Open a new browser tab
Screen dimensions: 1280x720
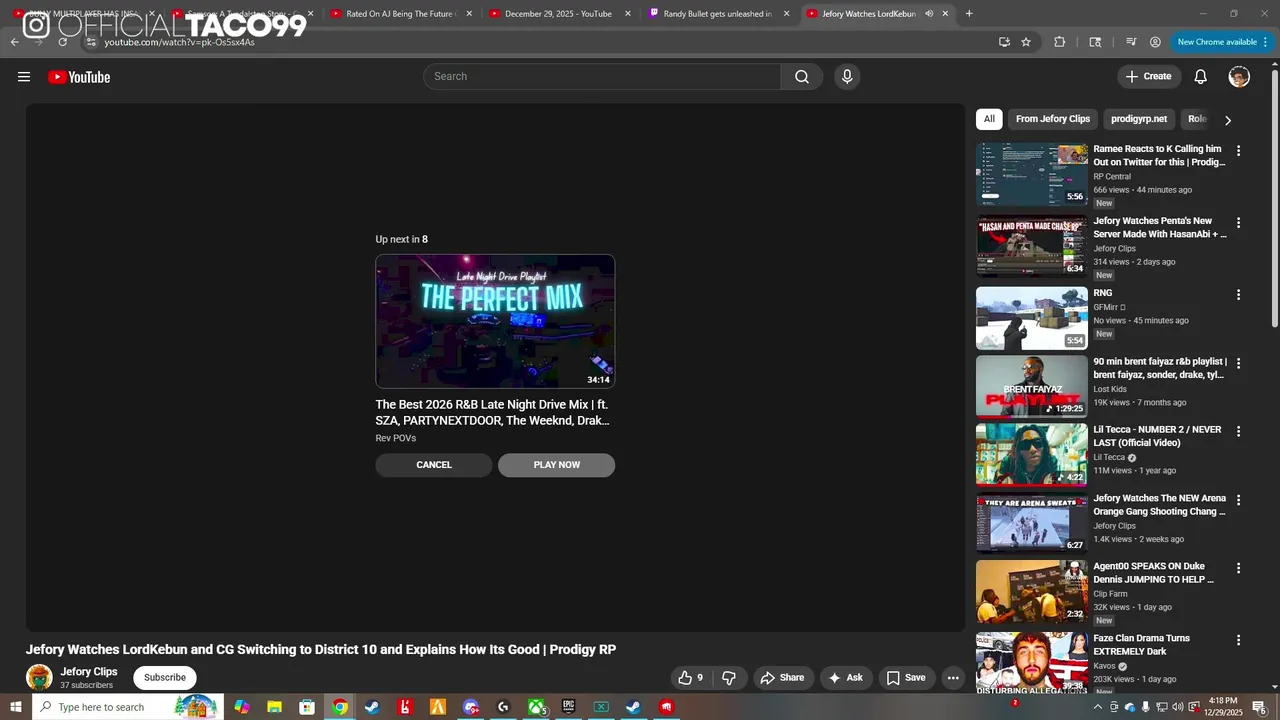pos(969,14)
